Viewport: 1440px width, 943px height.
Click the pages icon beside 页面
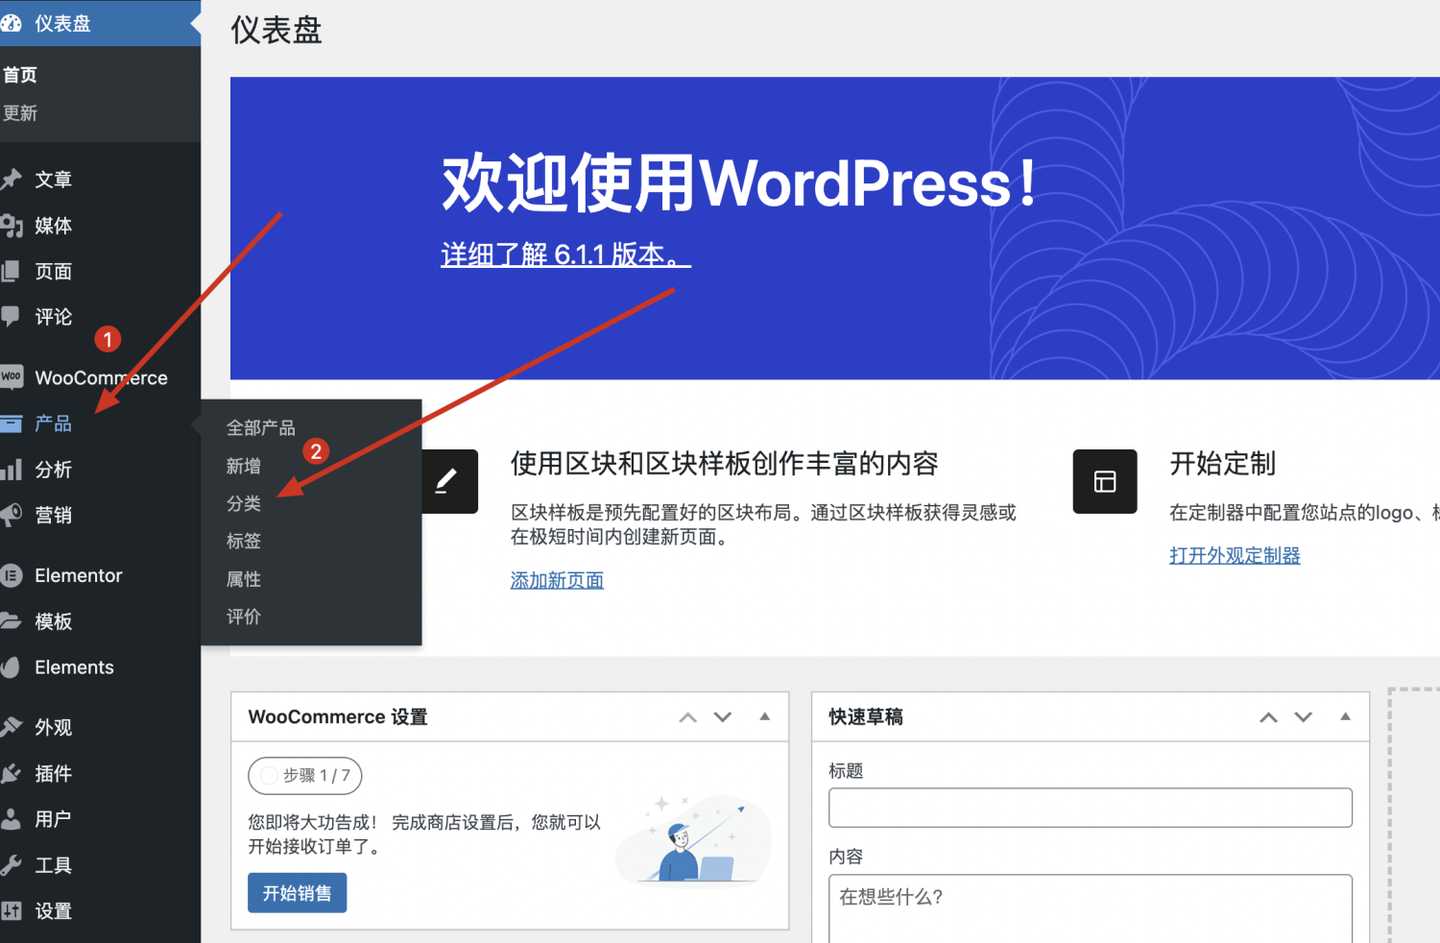point(10,271)
